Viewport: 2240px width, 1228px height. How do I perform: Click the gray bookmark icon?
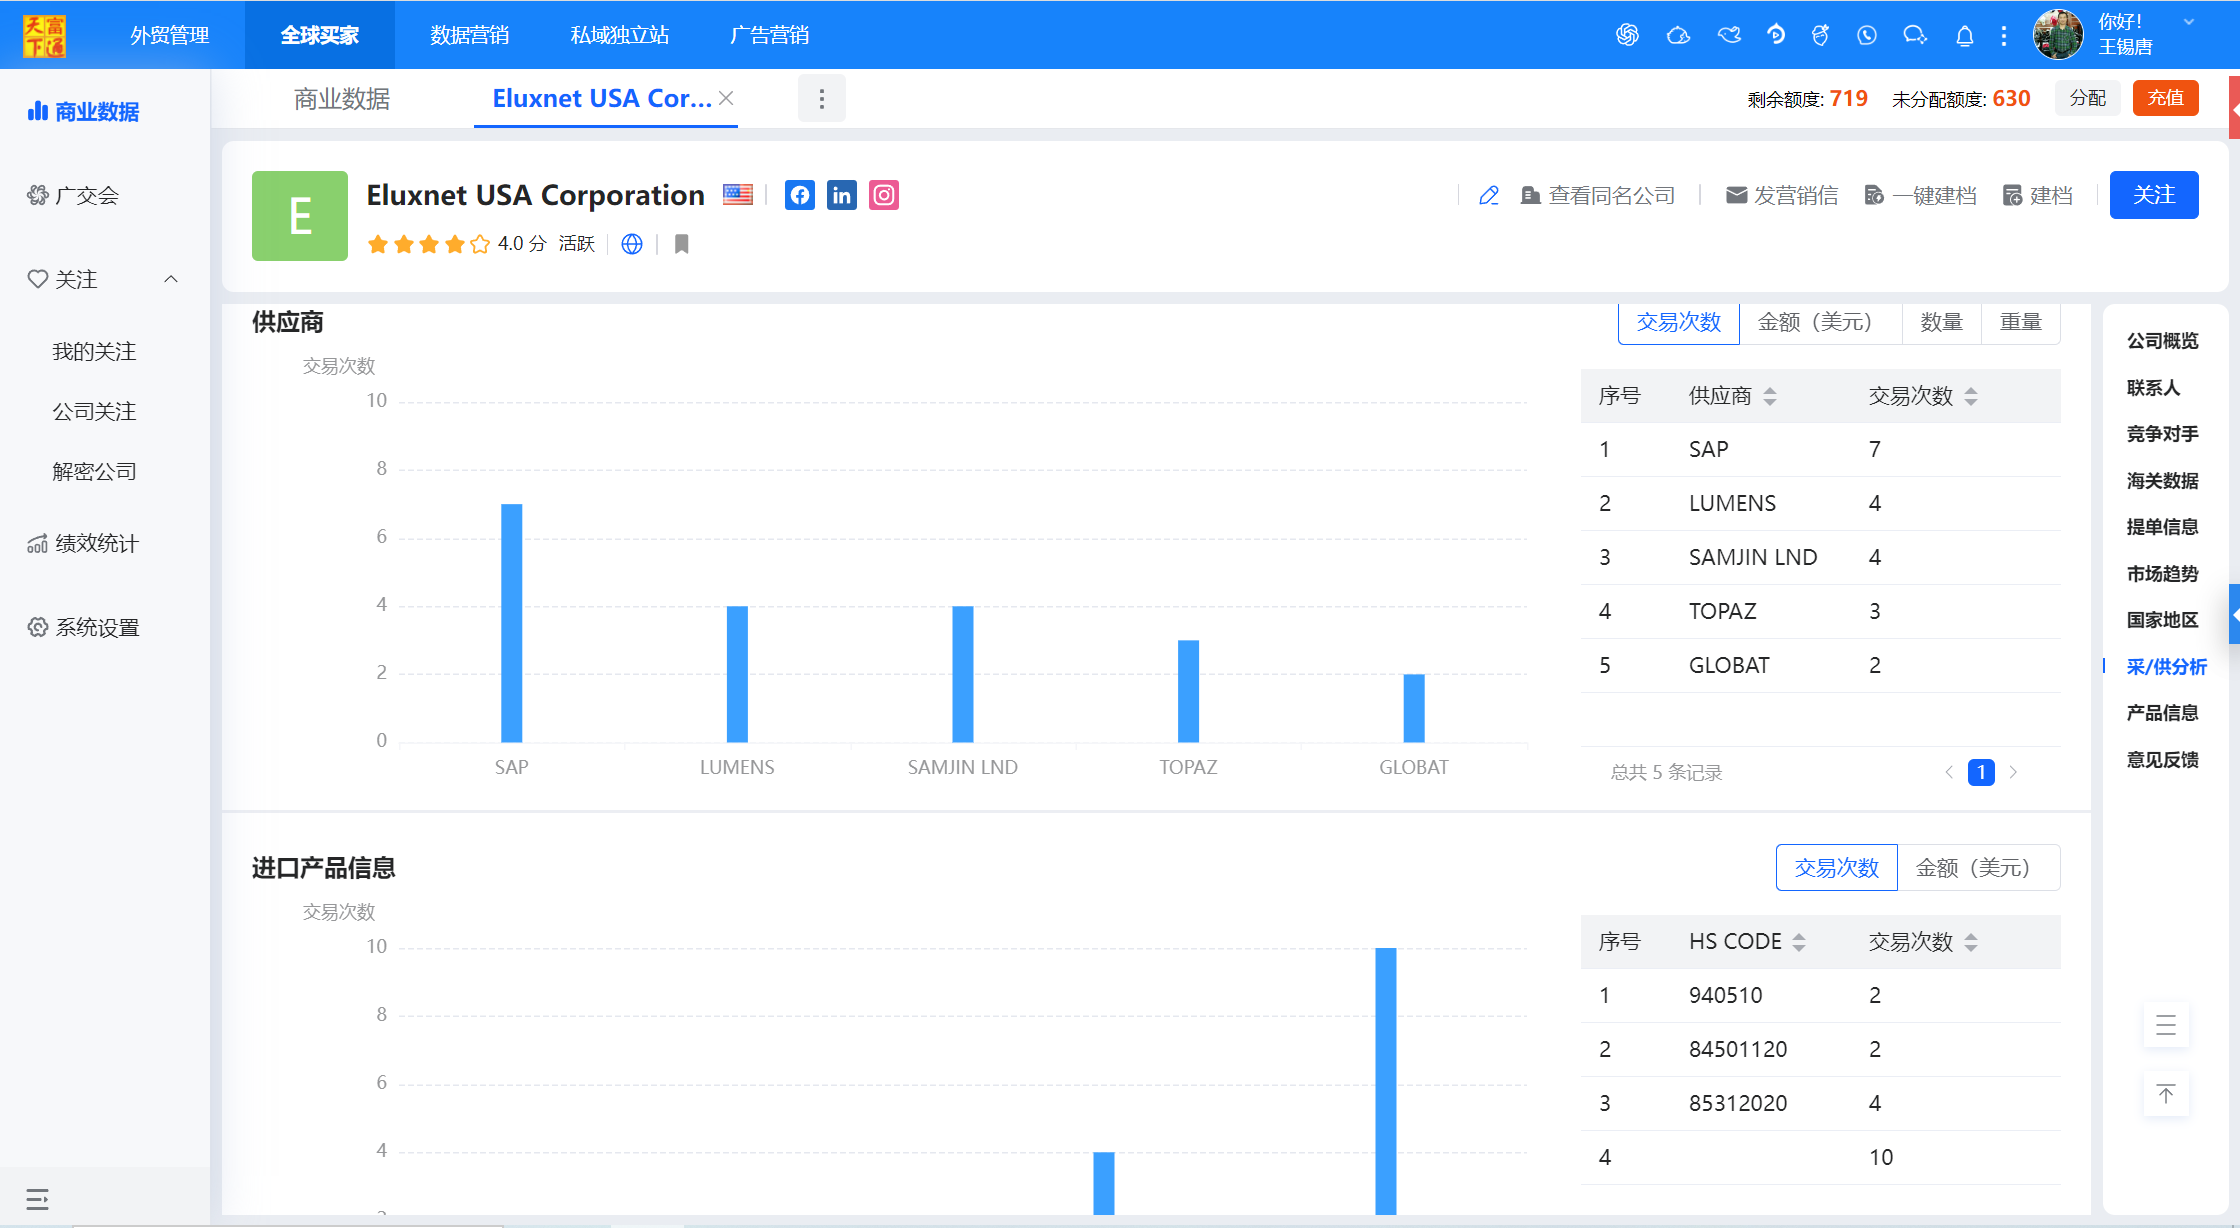682,244
